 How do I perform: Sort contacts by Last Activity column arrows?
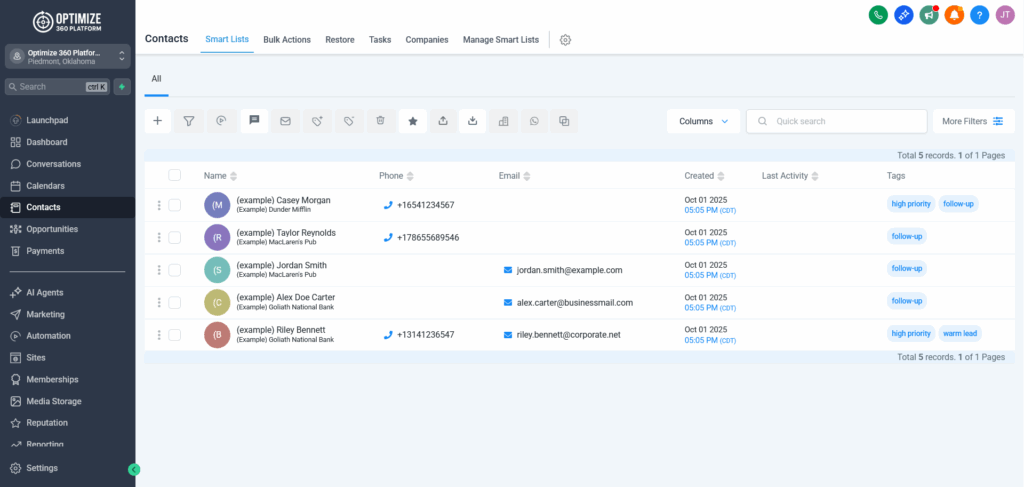[815, 176]
